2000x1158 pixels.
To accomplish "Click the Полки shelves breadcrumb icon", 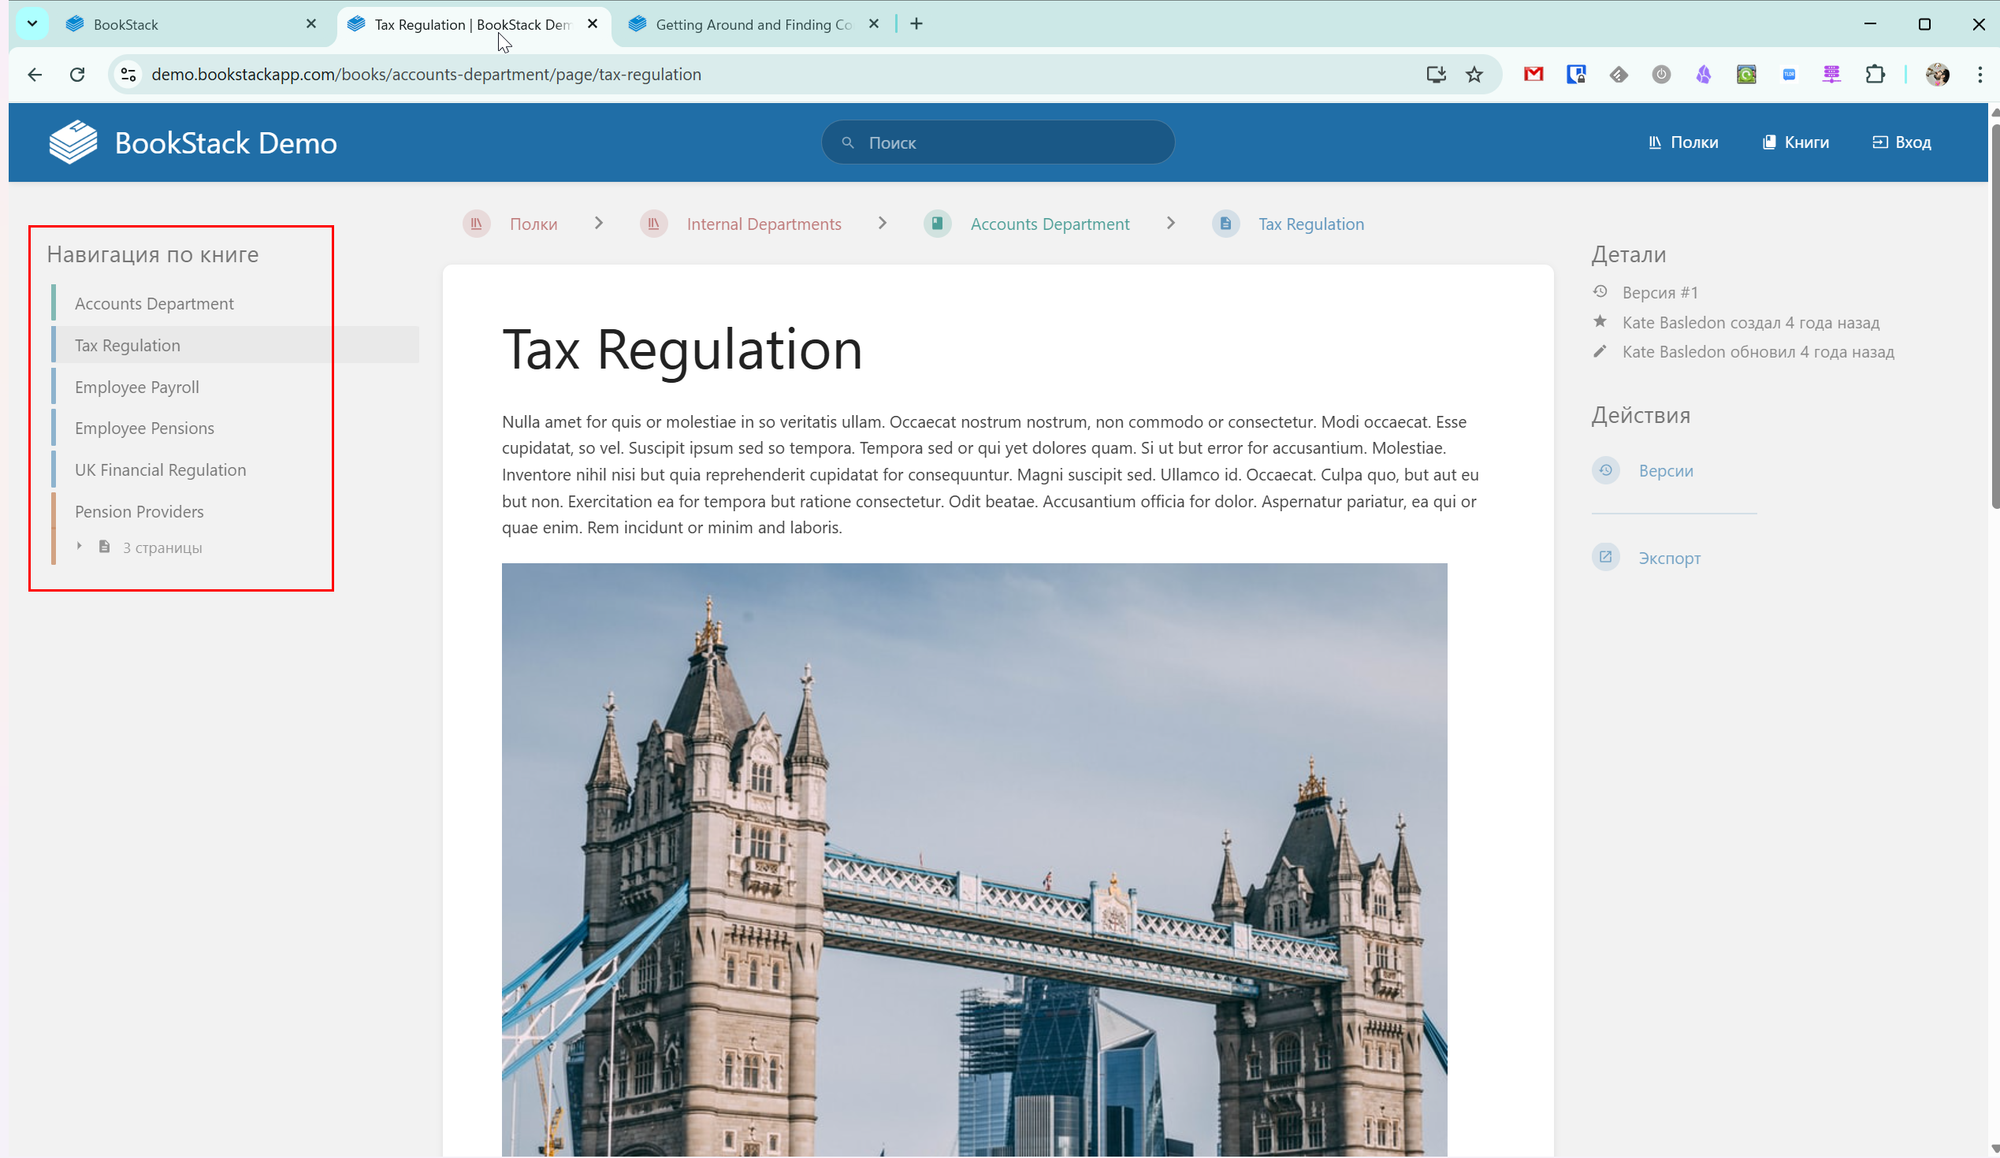I will tap(477, 224).
